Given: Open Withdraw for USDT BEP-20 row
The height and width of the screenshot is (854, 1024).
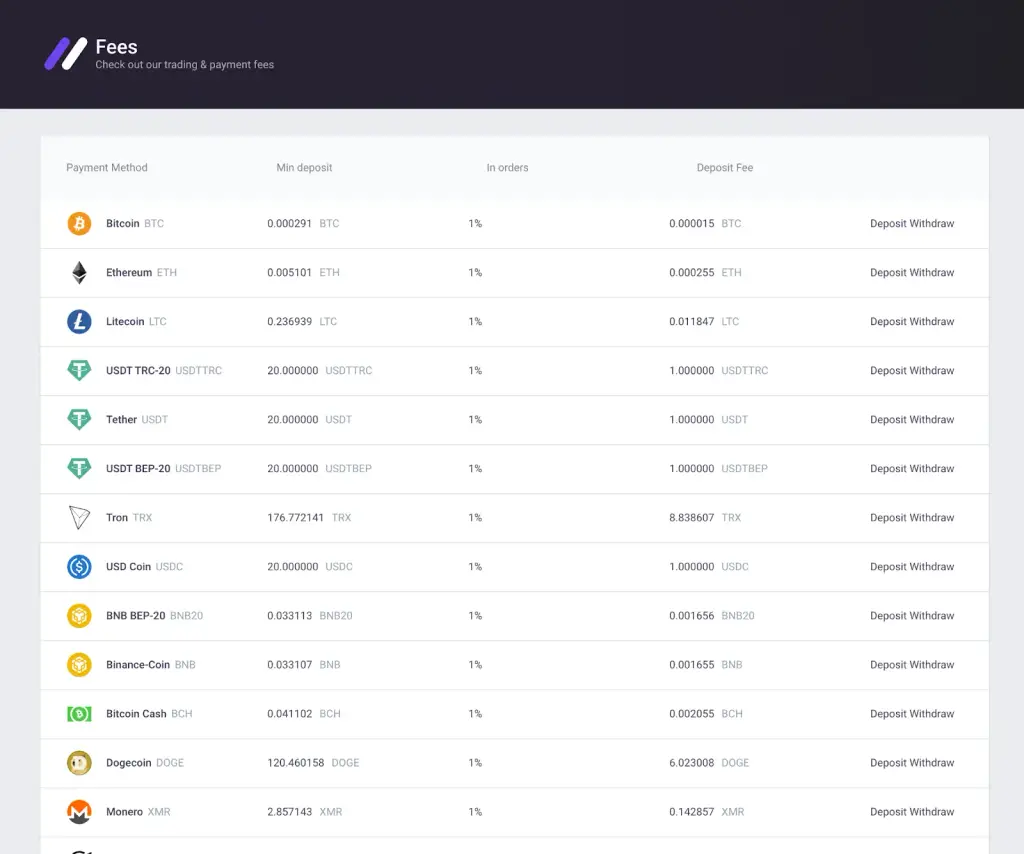Looking at the screenshot, I should click(x=931, y=468).
